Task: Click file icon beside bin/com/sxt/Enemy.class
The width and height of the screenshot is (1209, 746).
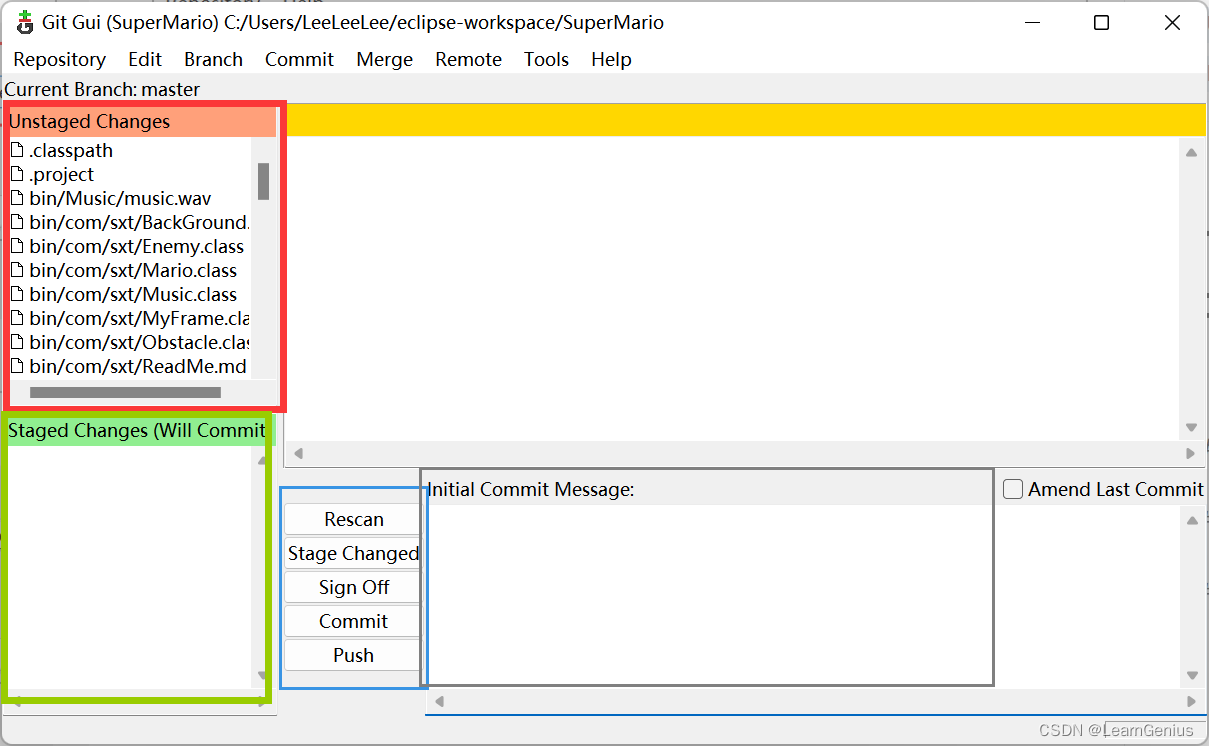Action: (x=16, y=247)
